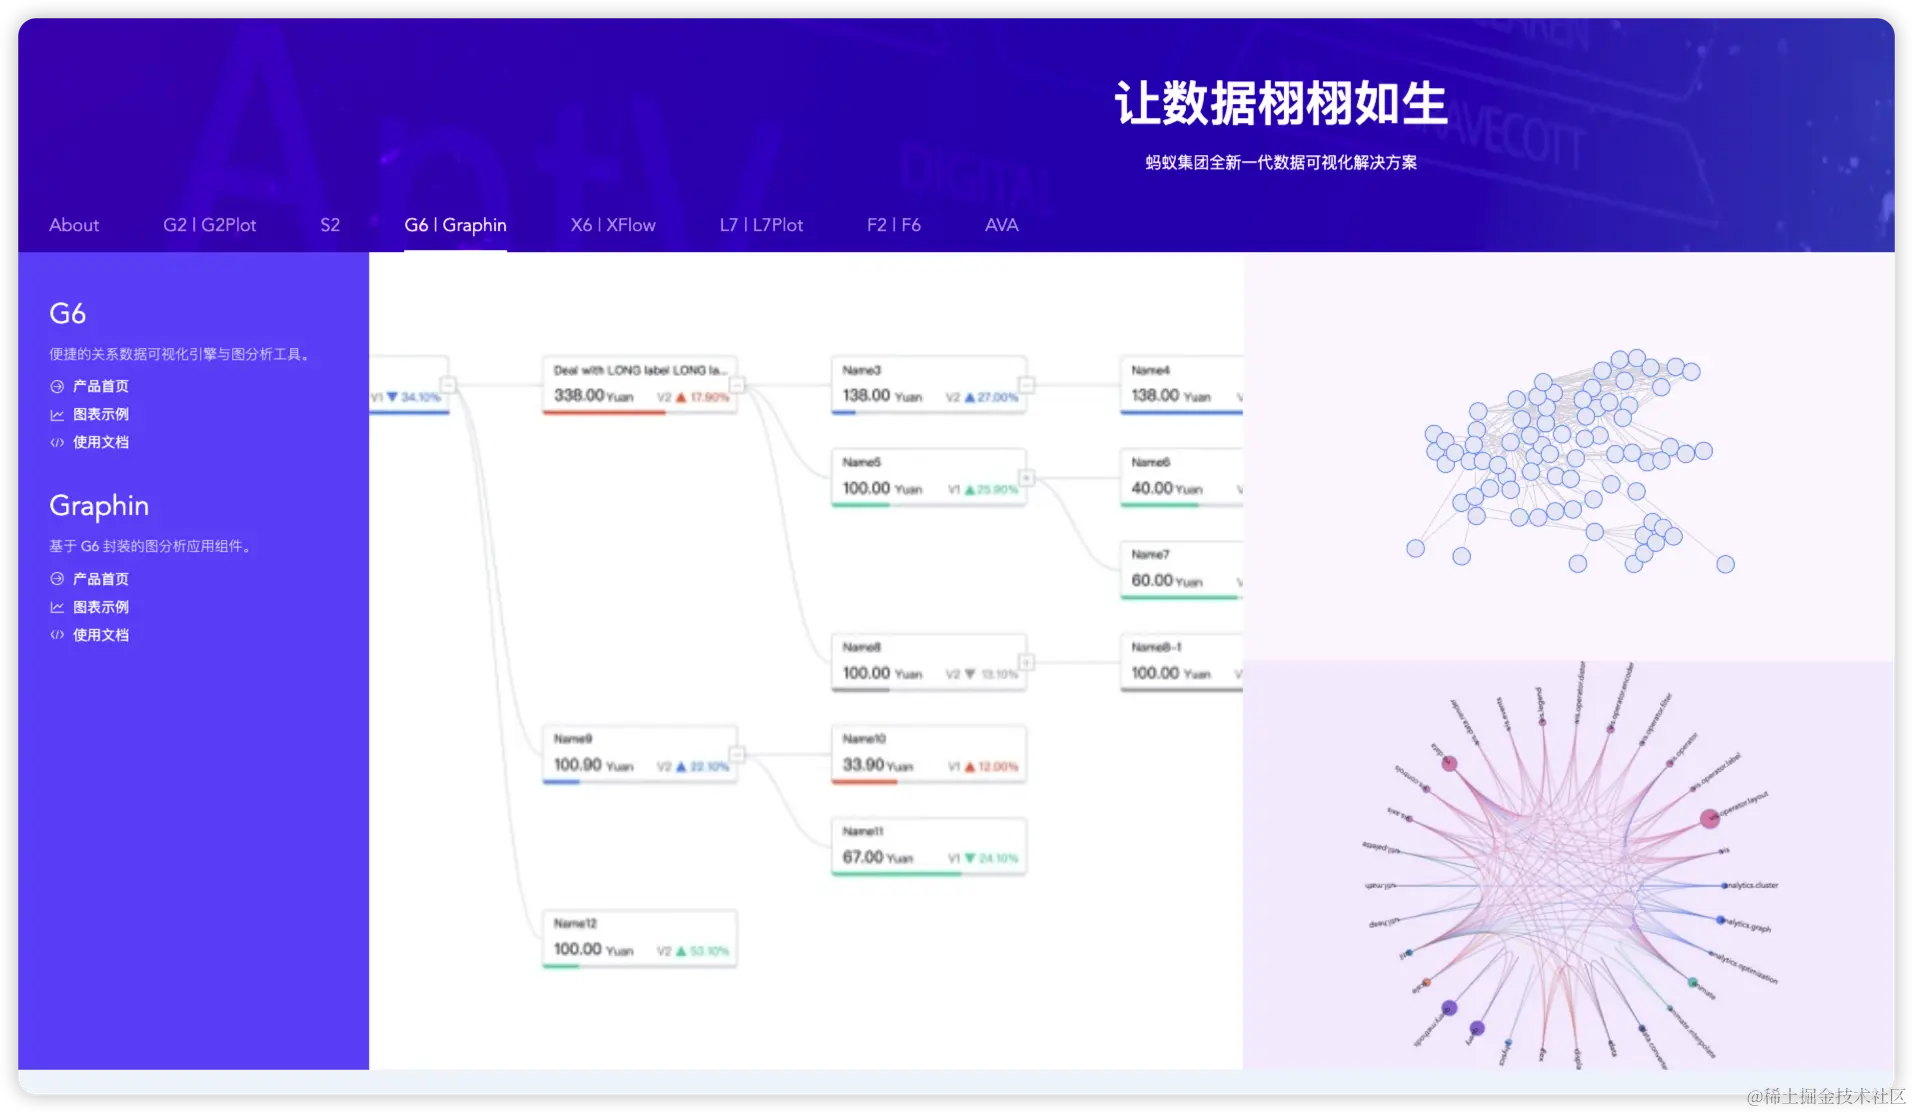Collapse the leftmost partial node with 34.10%
The width and height of the screenshot is (1913, 1113).
click(x=448, y=384)
